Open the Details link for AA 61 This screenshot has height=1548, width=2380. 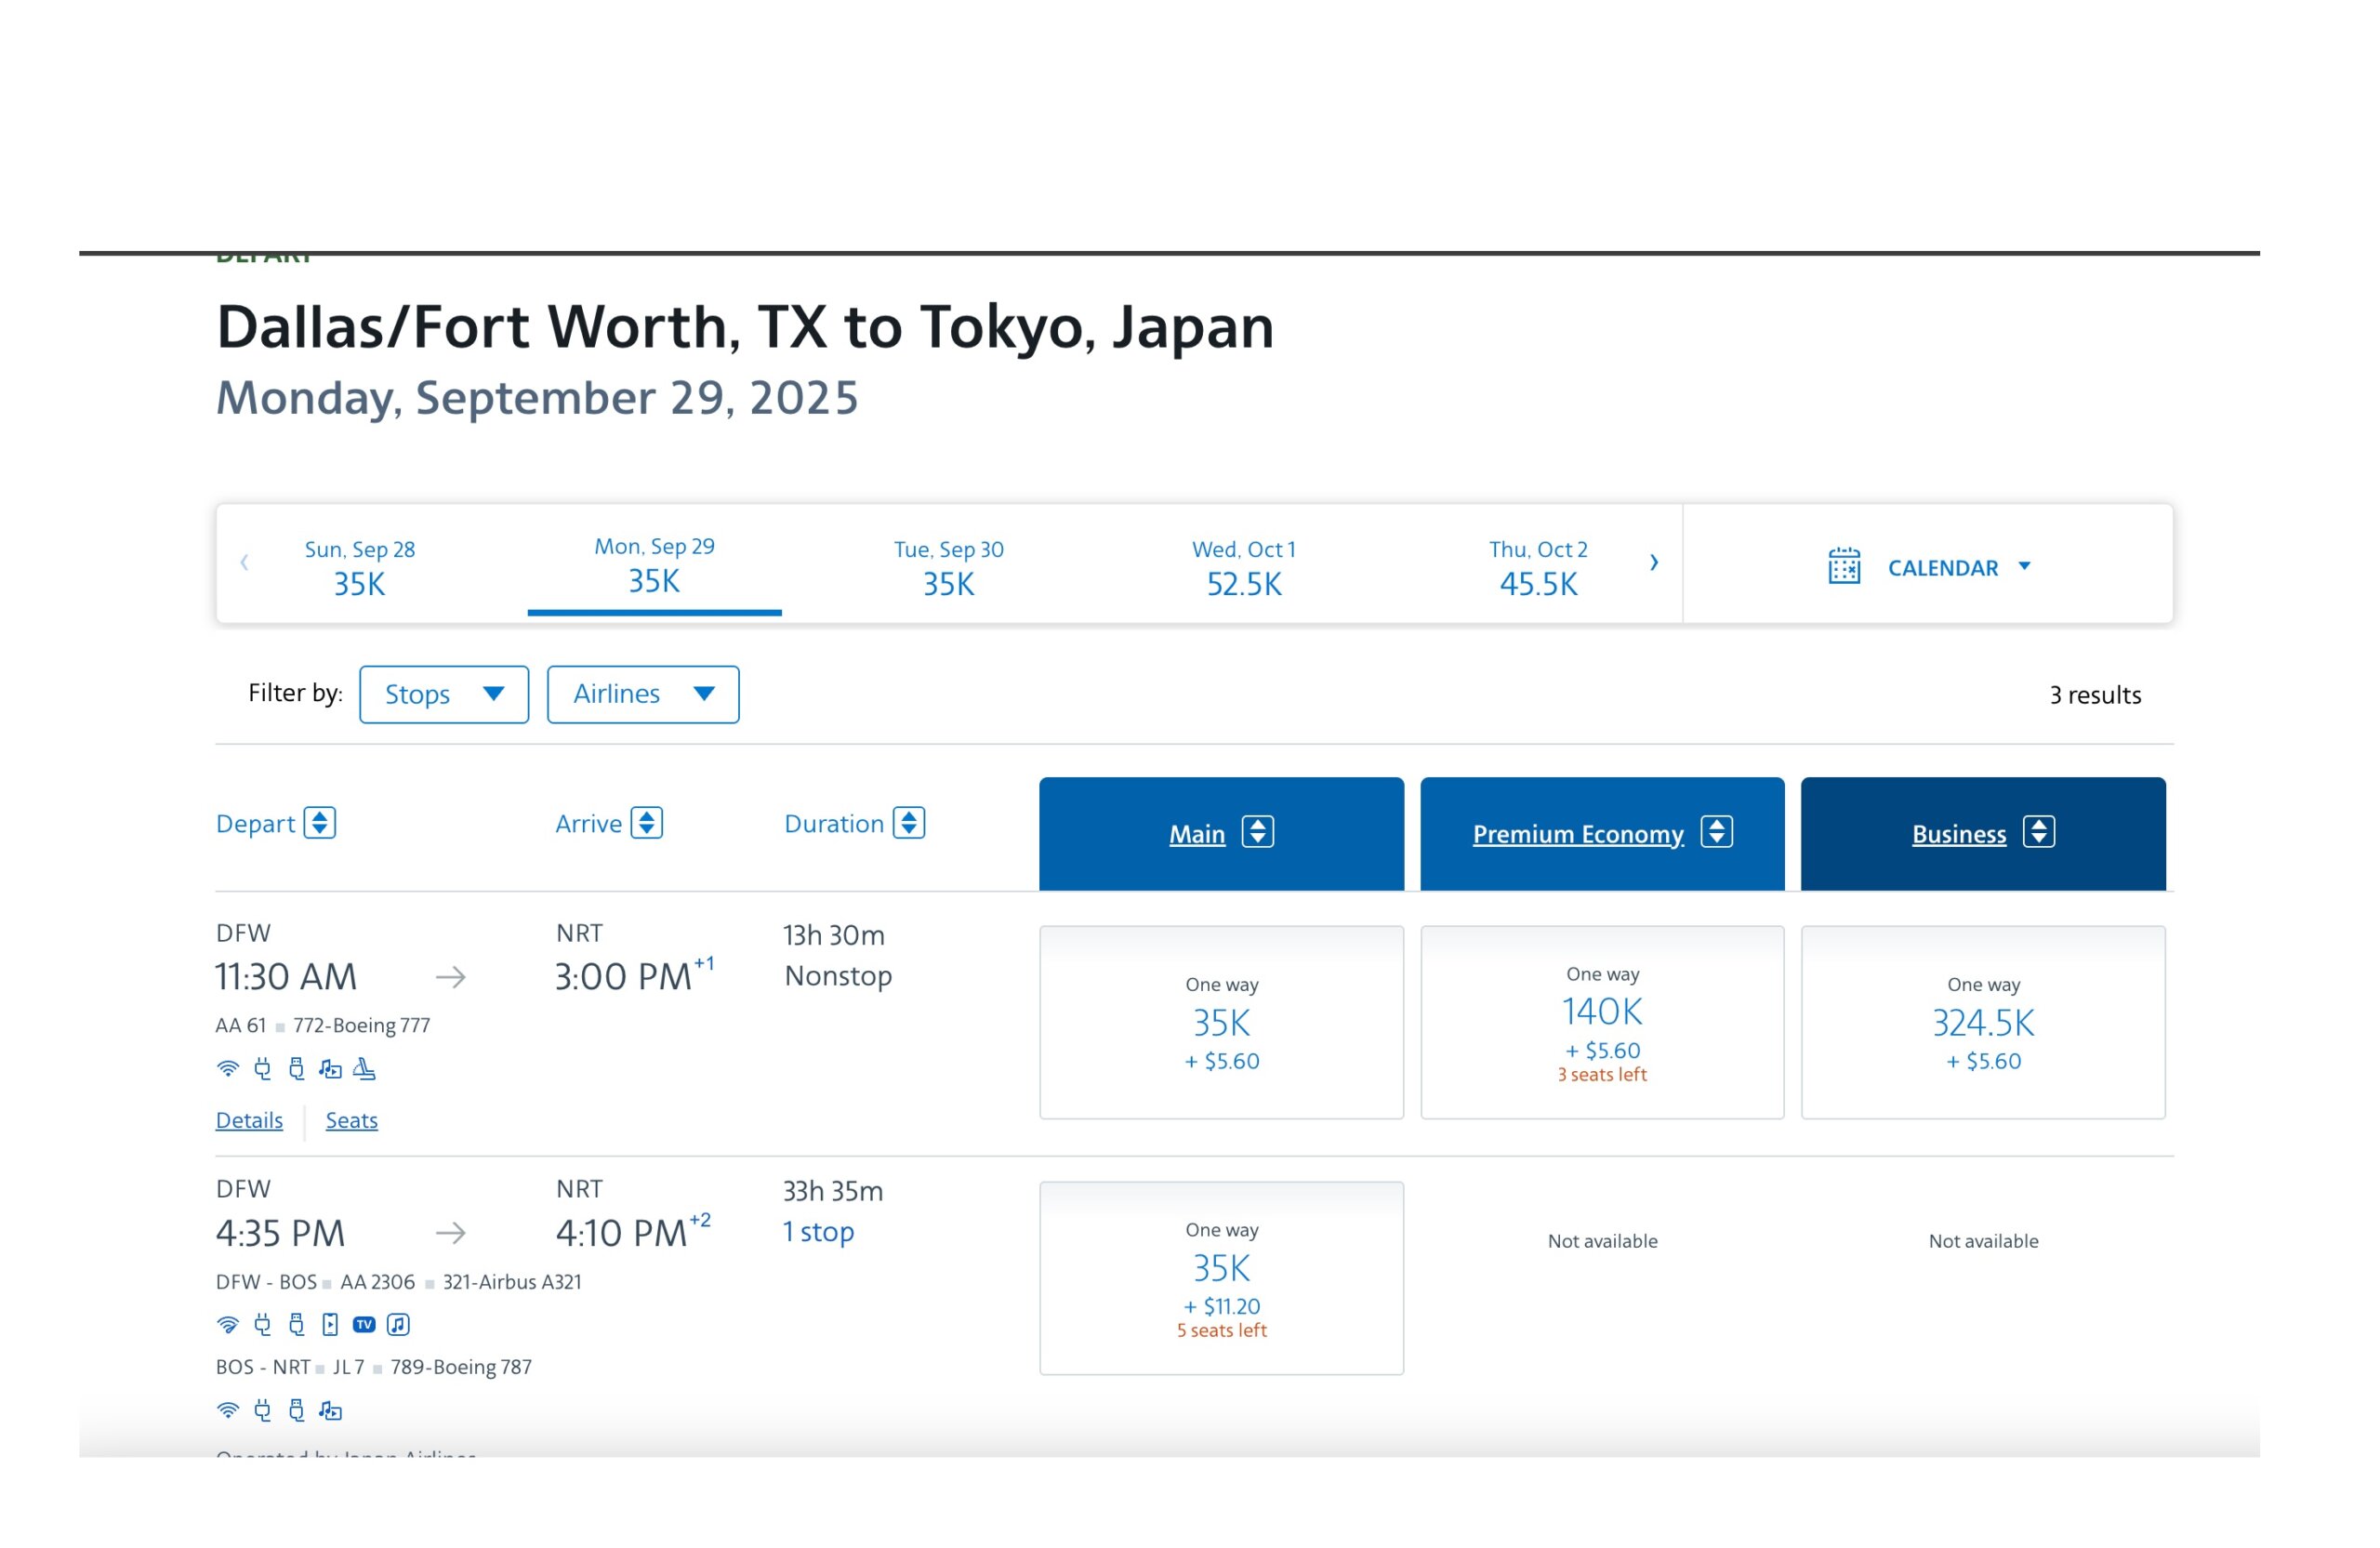pos(249,1120)
